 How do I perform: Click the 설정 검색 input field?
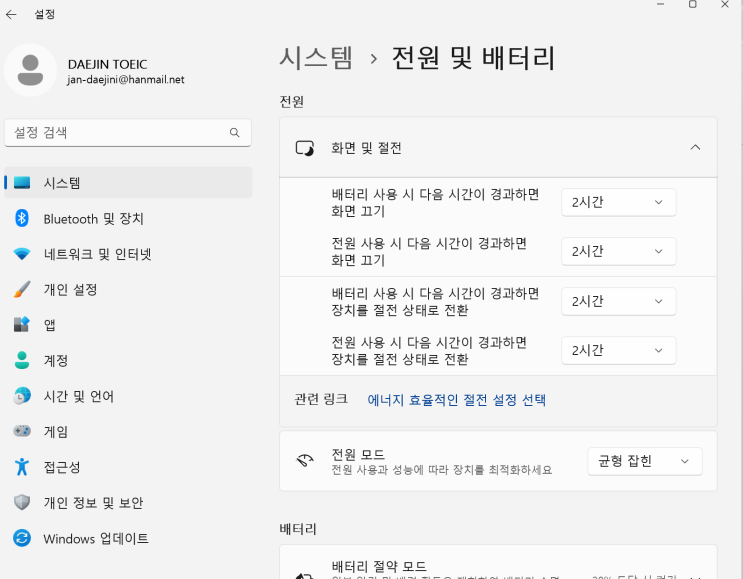pos(115,132)
